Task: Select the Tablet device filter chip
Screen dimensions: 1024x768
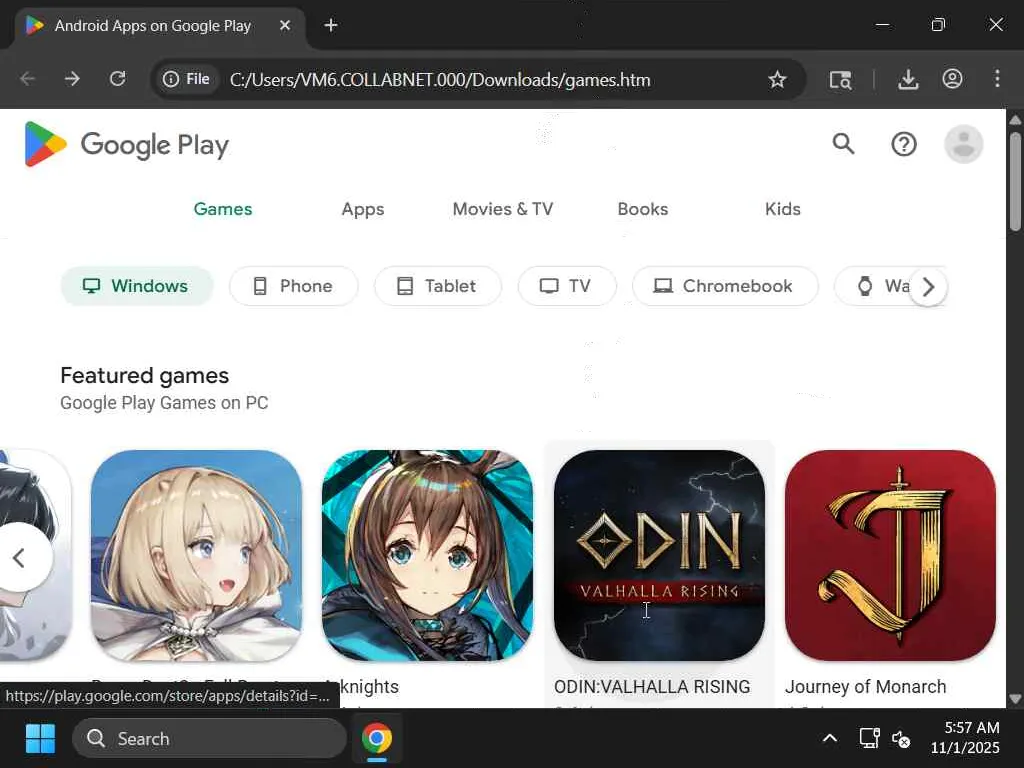Action: [438, 286]
